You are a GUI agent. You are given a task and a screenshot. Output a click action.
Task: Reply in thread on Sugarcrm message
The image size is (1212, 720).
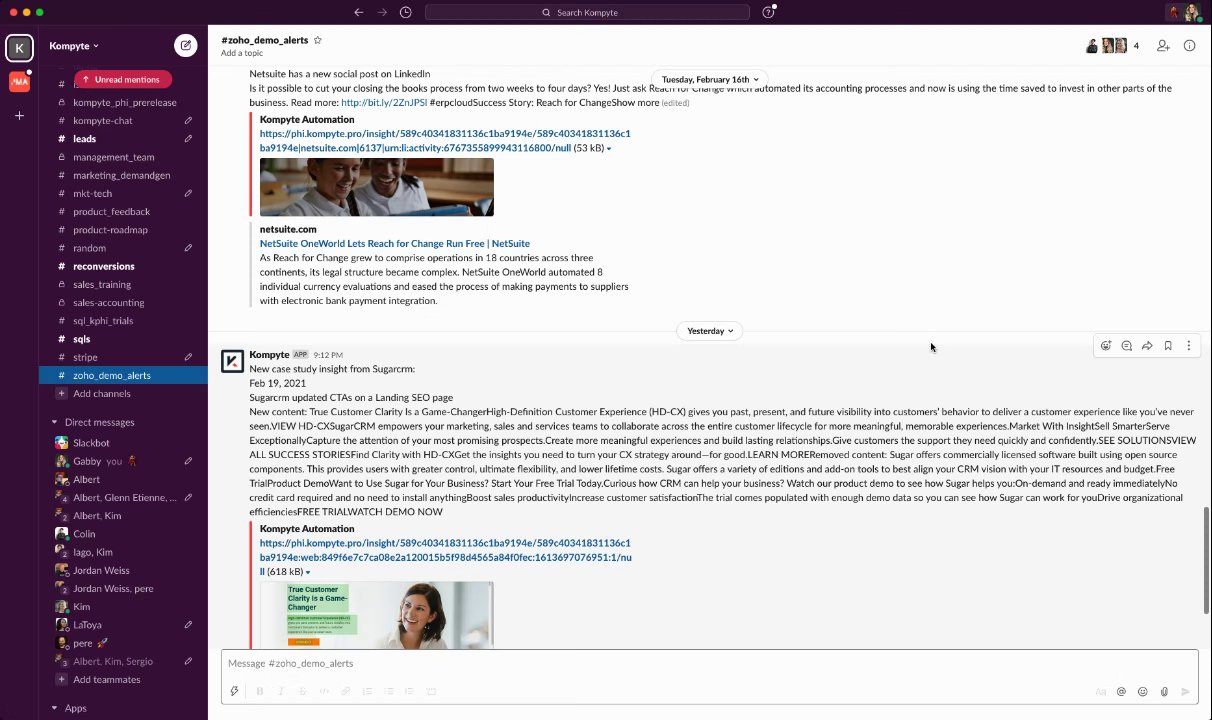coord(1126,346)
